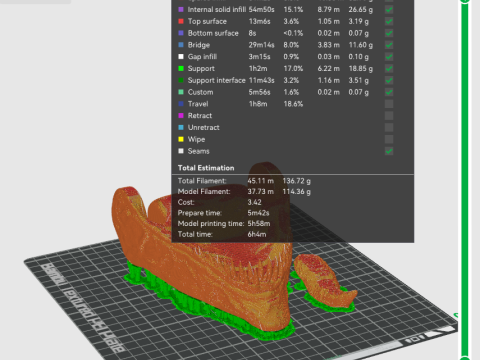The height and width of the screenshot is (360, 480).
Task: Select the 'Retract' legend label
Action: coord(200,116)
